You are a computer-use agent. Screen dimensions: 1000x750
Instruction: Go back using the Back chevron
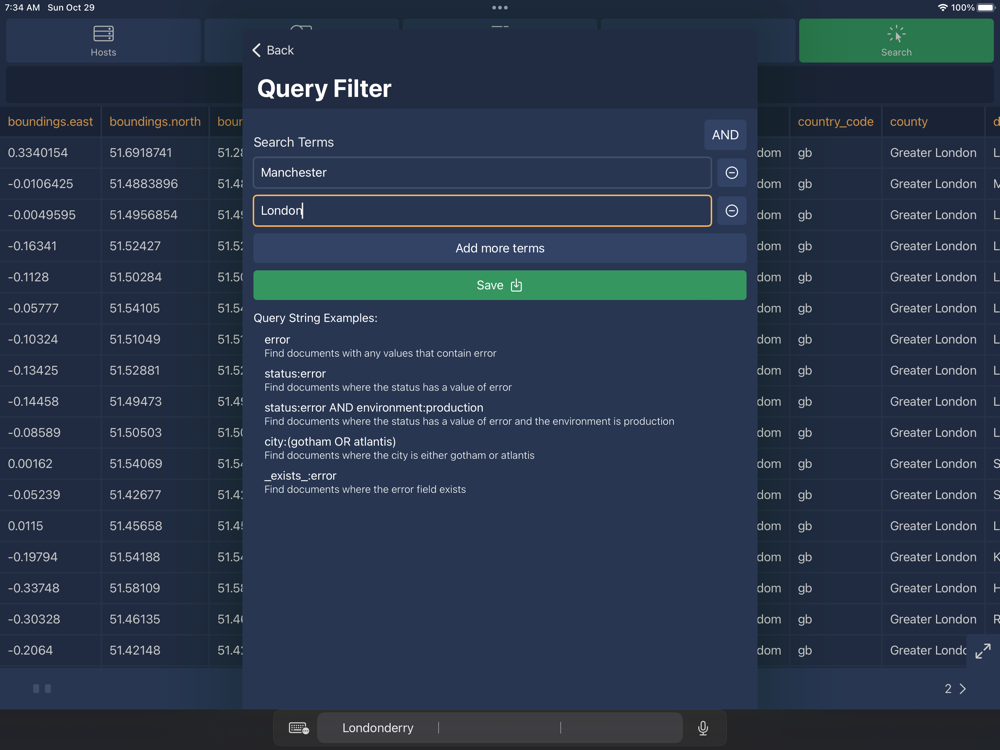pos(273,50)
